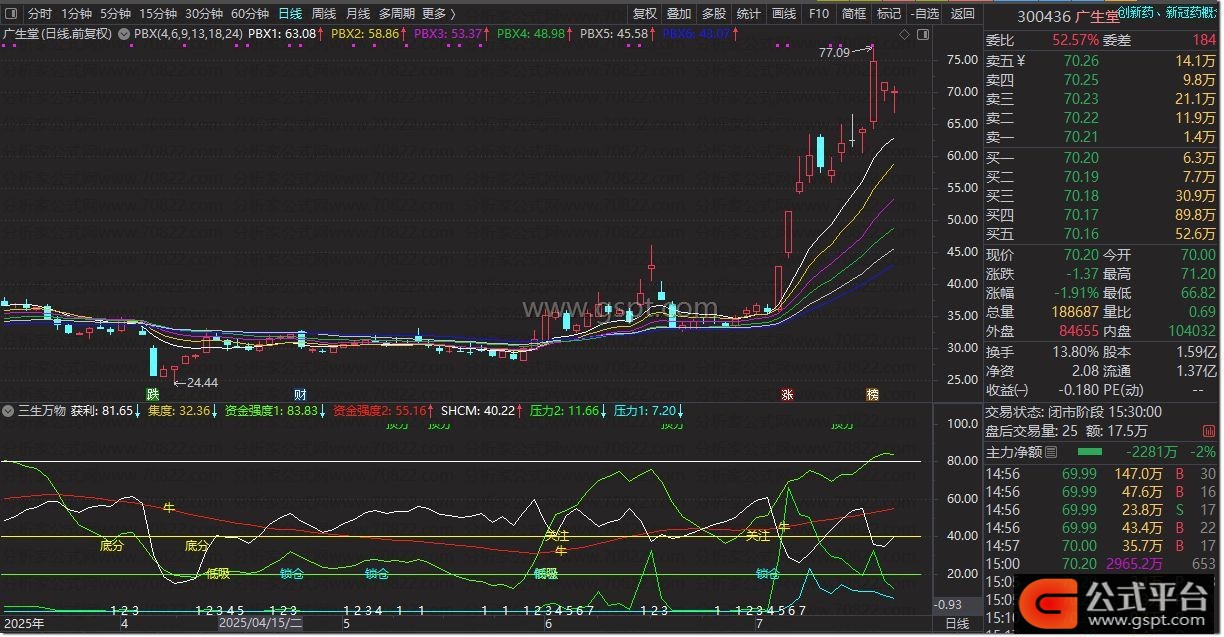Select the 5分钟 period
Image resolution: width=1224 pixels, height=637 pixels.
pyautogui.click(x=115, y=14)
